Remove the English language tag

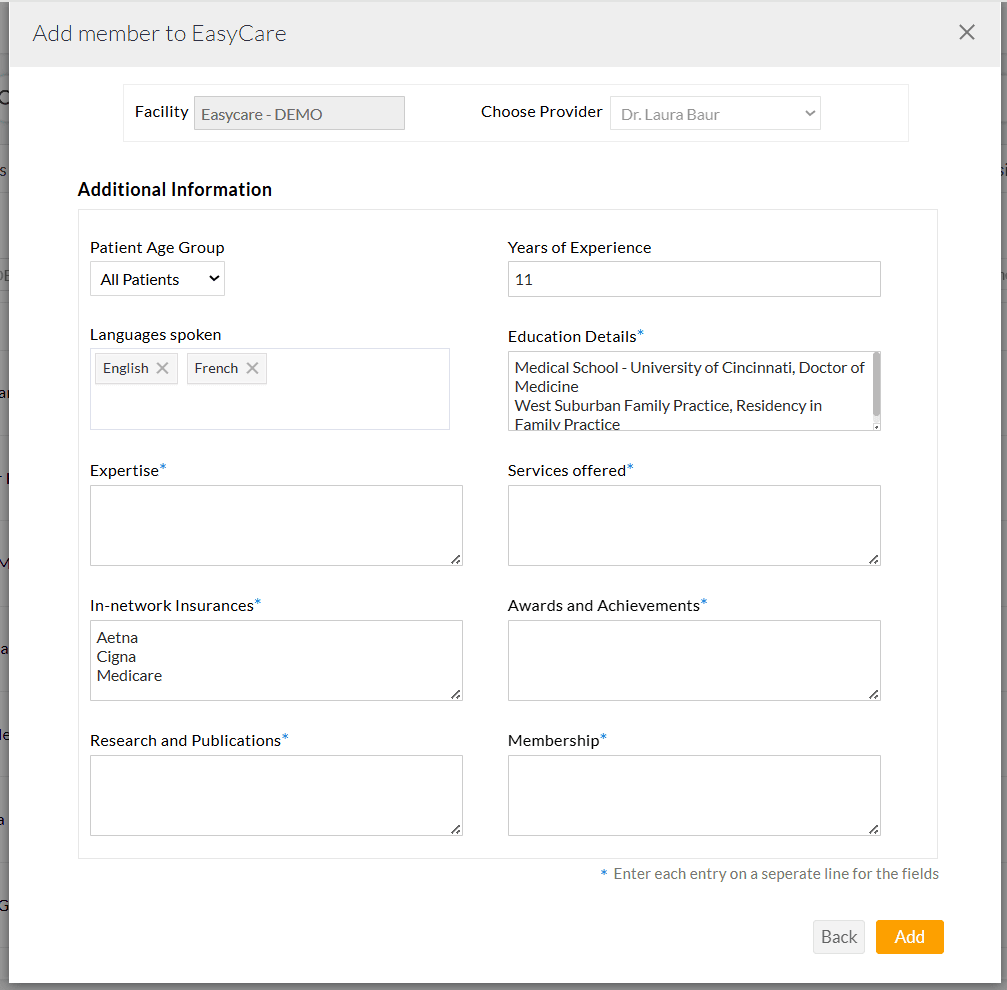click(162, 368)
